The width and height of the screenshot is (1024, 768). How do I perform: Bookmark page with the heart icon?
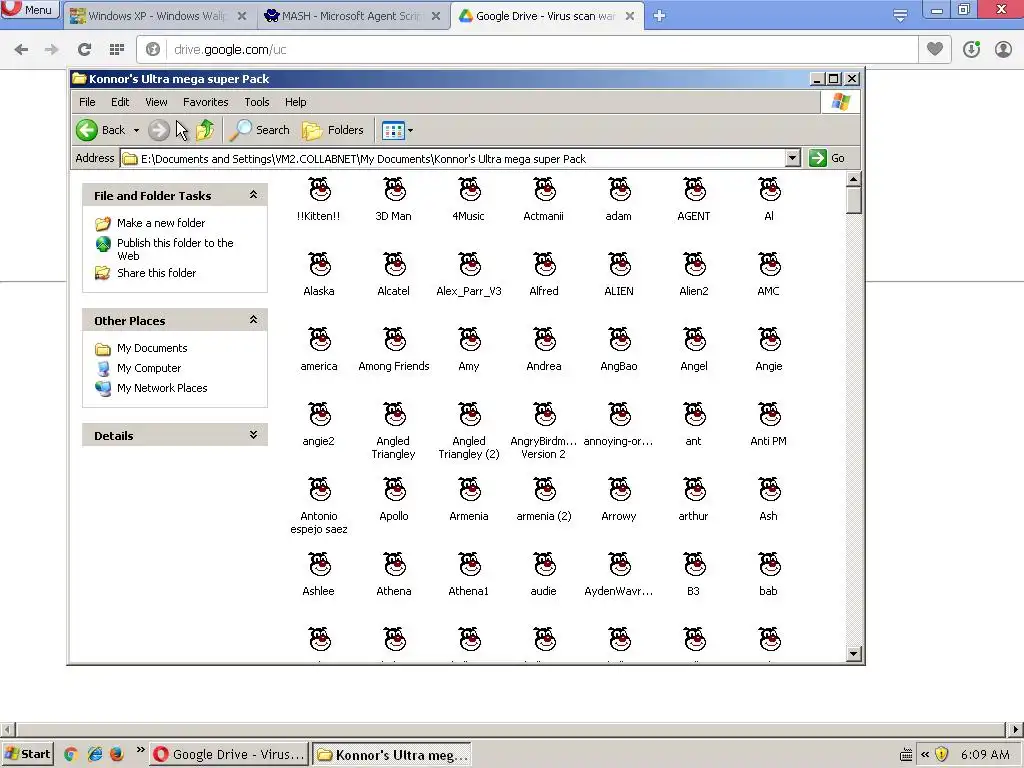click(935, 49)
